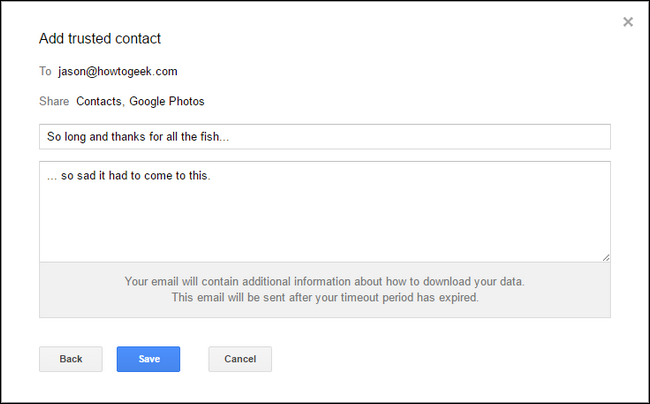Go back with the Back button
Screen dimensions: 650x404
point(71,359)
